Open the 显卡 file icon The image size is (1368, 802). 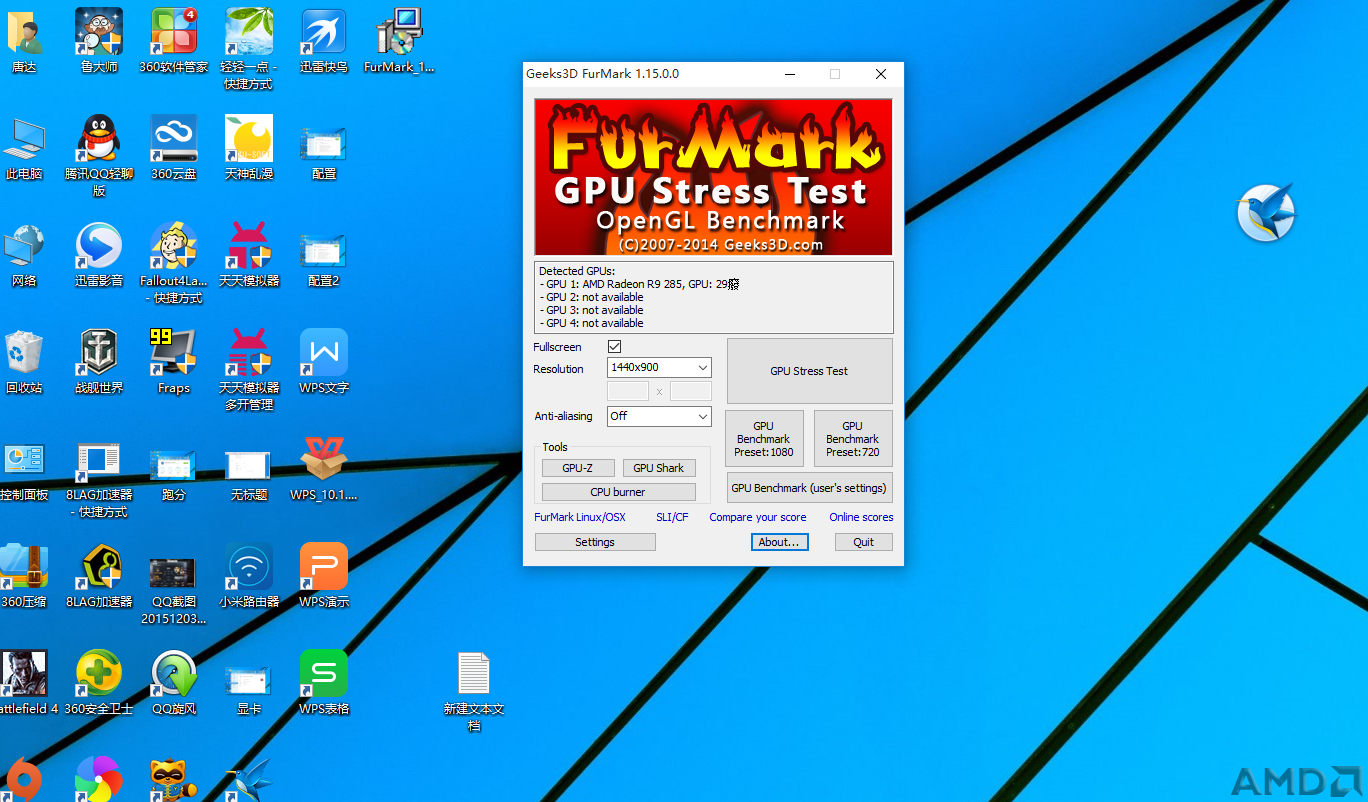(248, 680)
